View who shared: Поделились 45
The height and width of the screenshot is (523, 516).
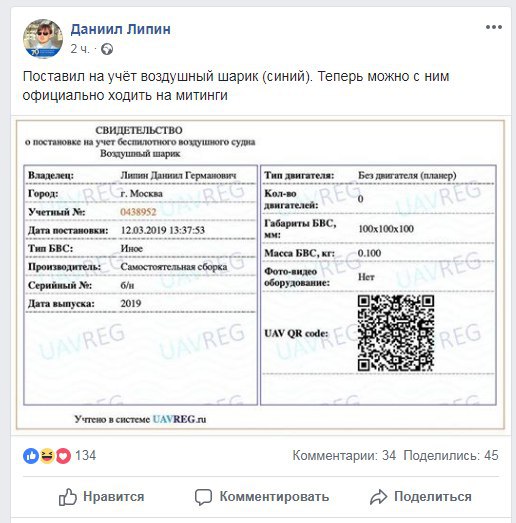click(451, 456)
